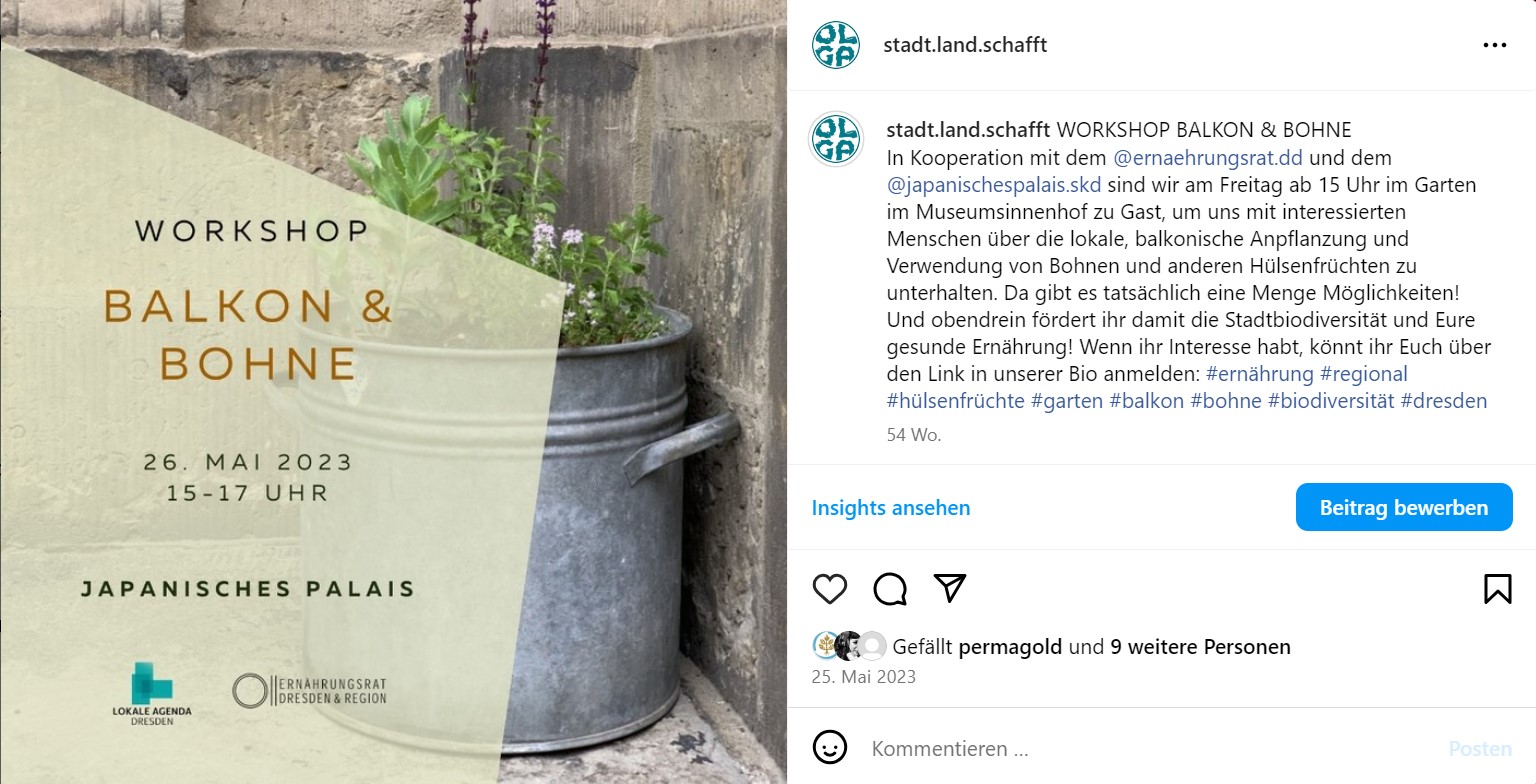
Task: Open comments via speech bubble icon
Action: [889, 589]
